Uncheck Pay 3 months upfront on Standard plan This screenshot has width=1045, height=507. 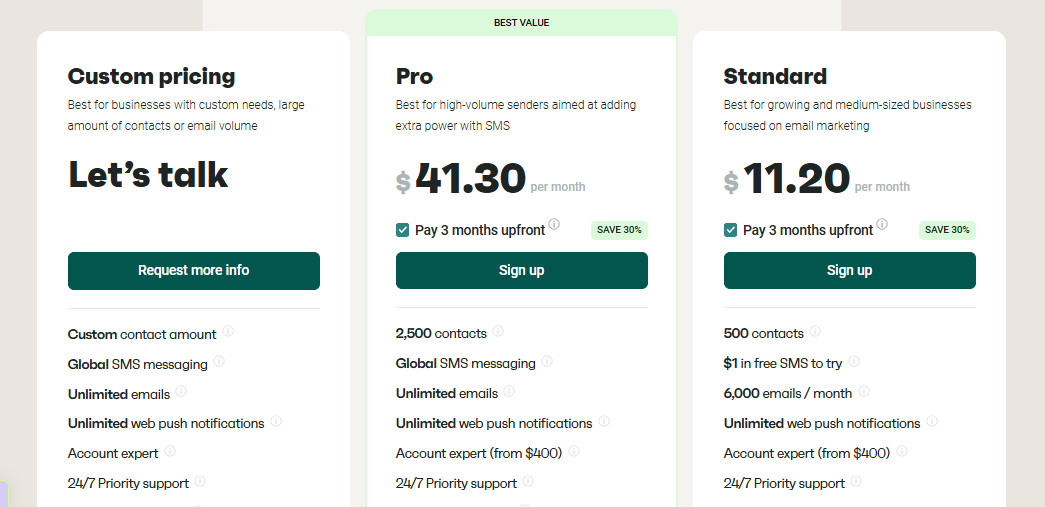(730, 230)
